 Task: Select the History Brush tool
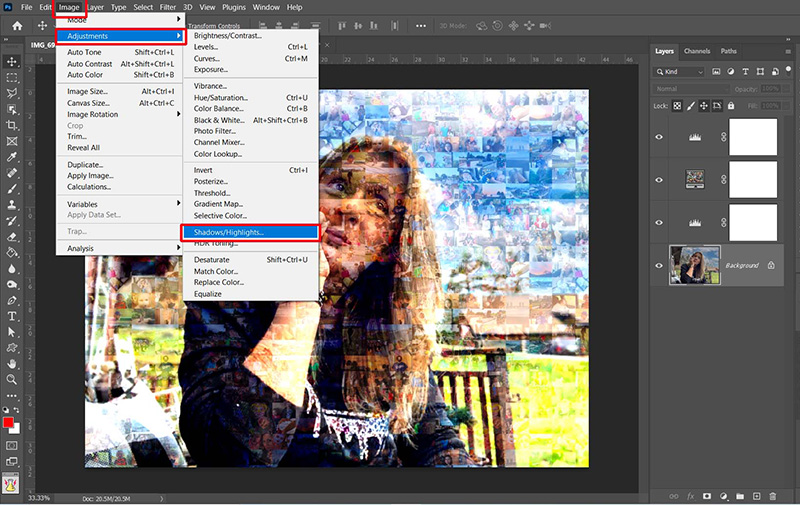(11, 221)
